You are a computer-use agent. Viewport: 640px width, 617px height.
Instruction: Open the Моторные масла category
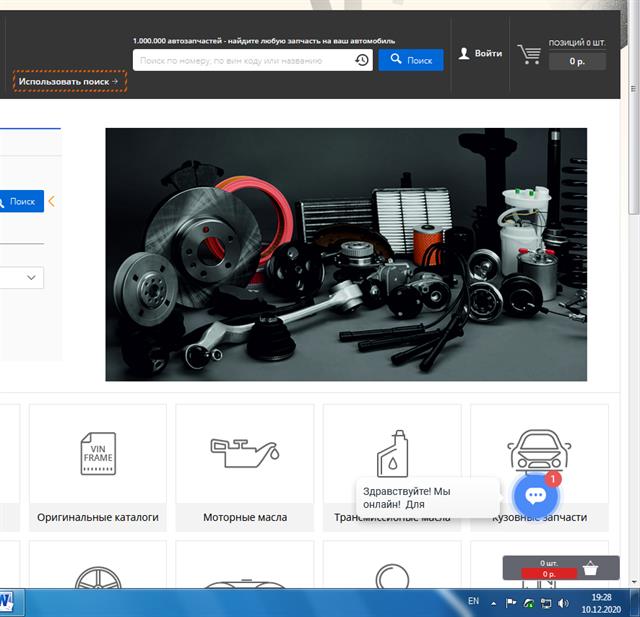(245, 517)
